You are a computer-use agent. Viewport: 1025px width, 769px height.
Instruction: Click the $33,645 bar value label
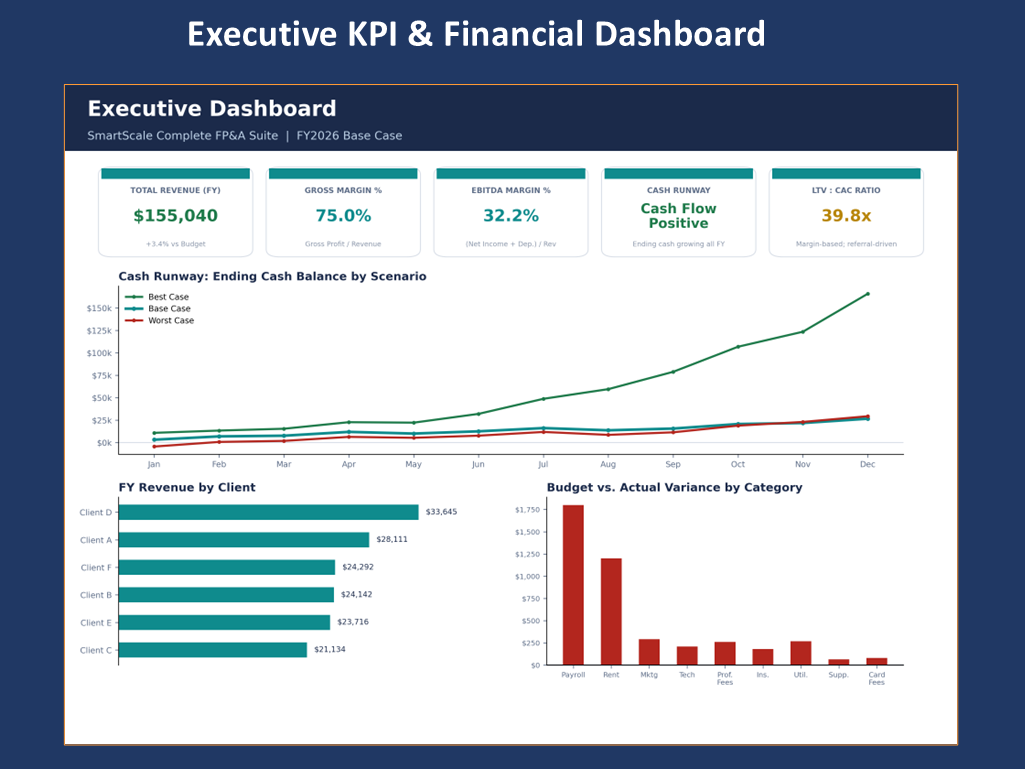(x=441, y=512)
